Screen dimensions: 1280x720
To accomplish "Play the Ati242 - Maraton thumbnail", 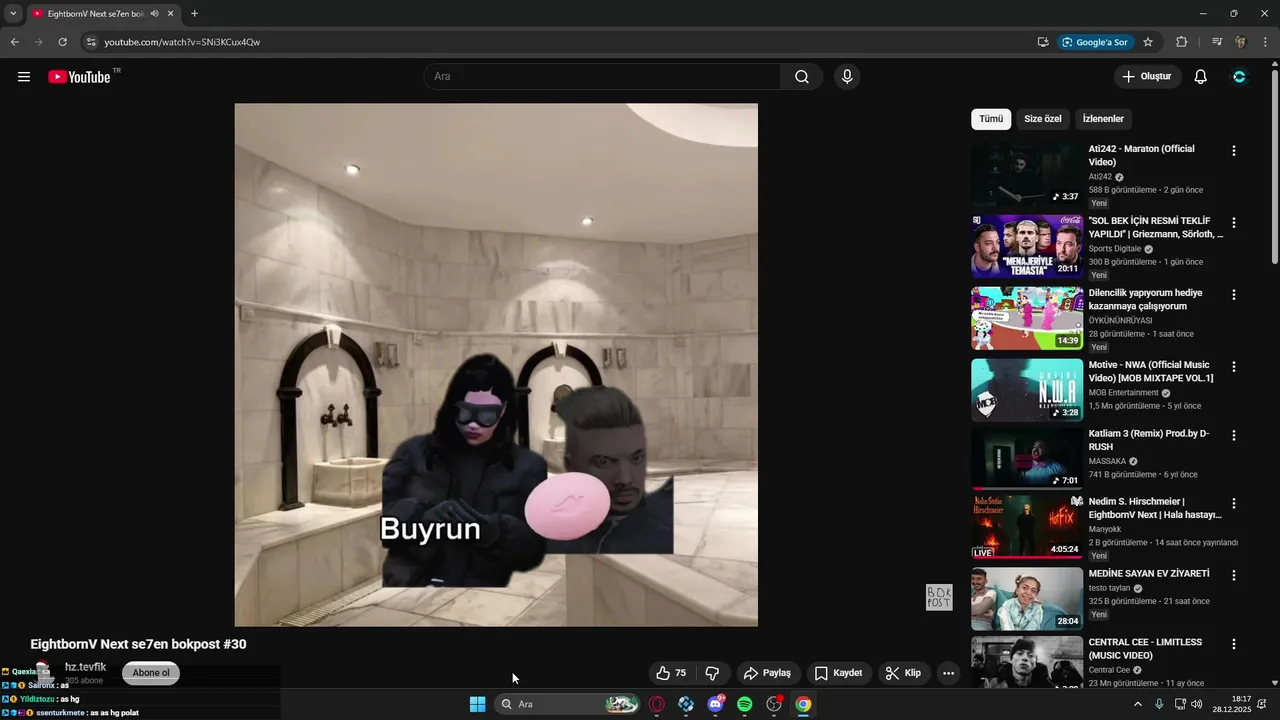I will click(1027, 174).
